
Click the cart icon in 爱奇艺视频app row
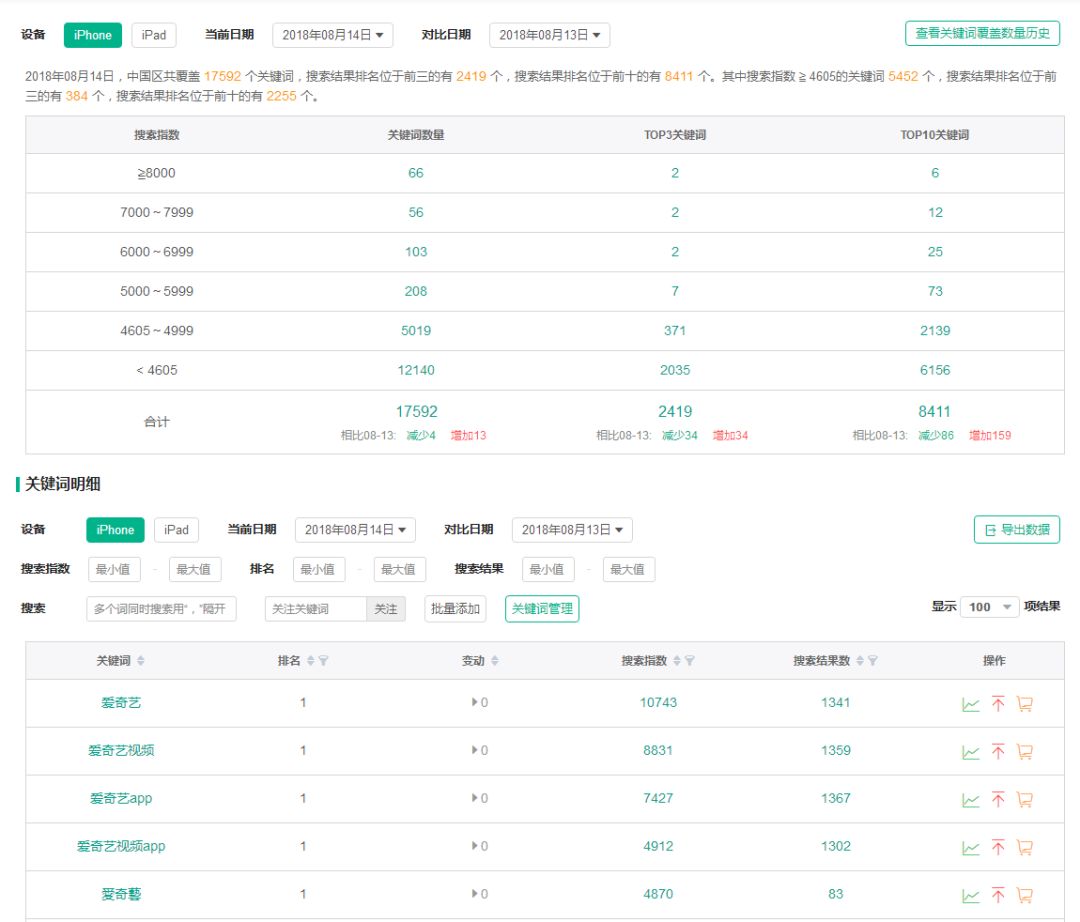(1023, 845)
